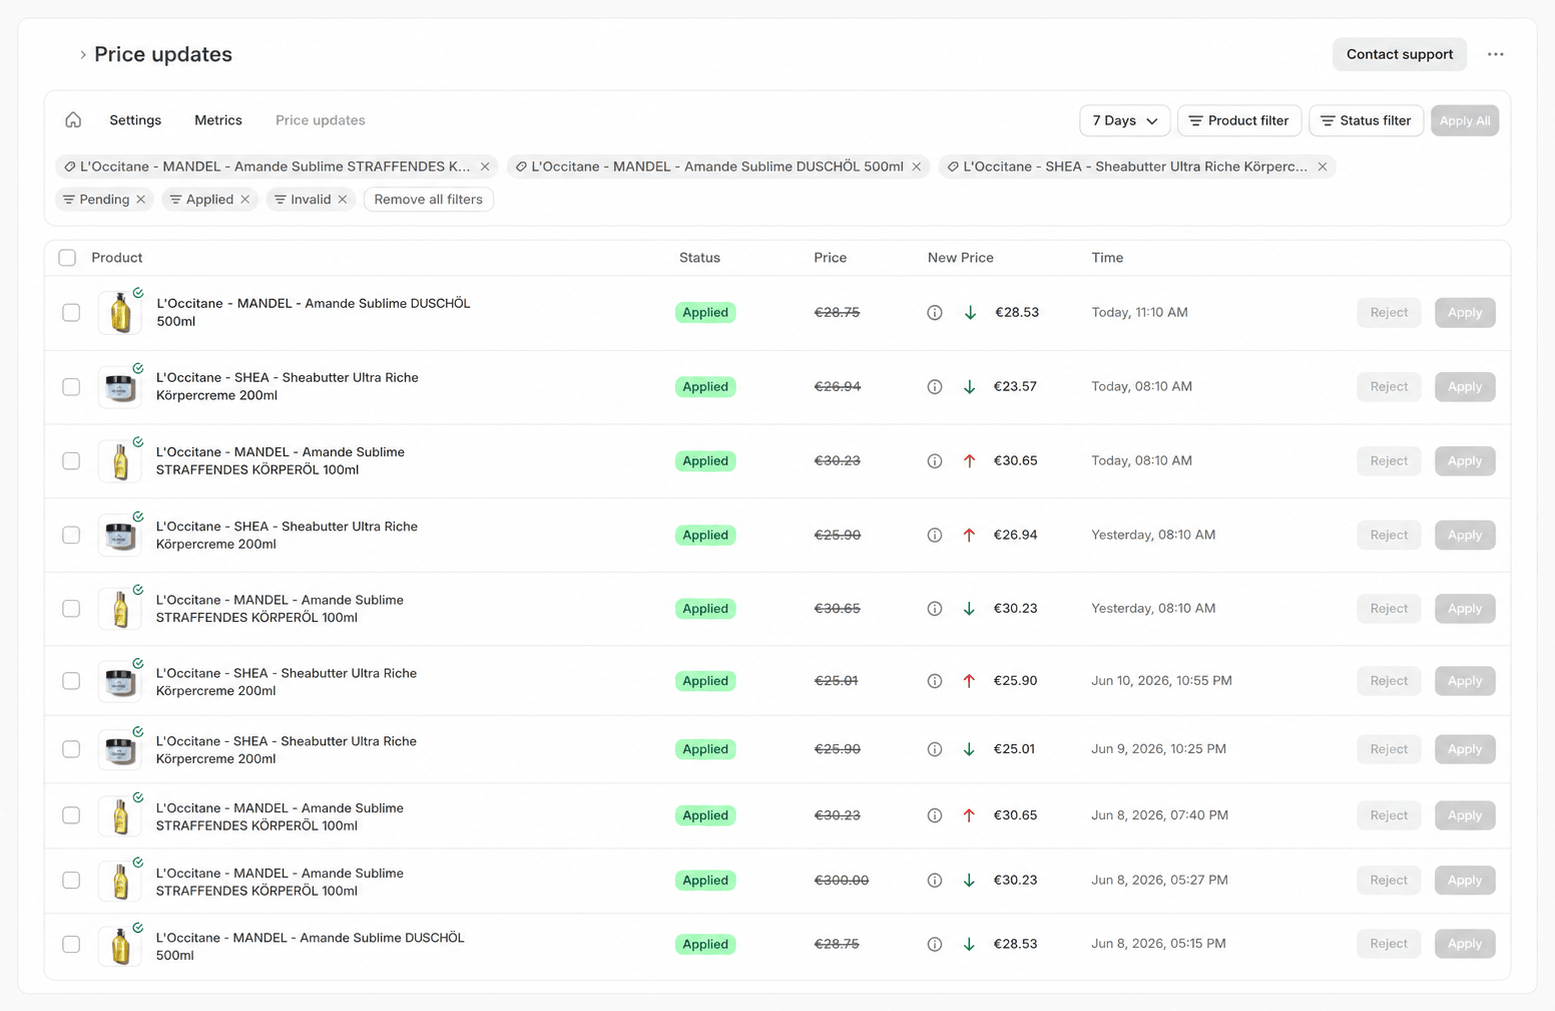
Task: Remove the Sheabutter Ultra Riche product filter chip
Action: 1322,167
